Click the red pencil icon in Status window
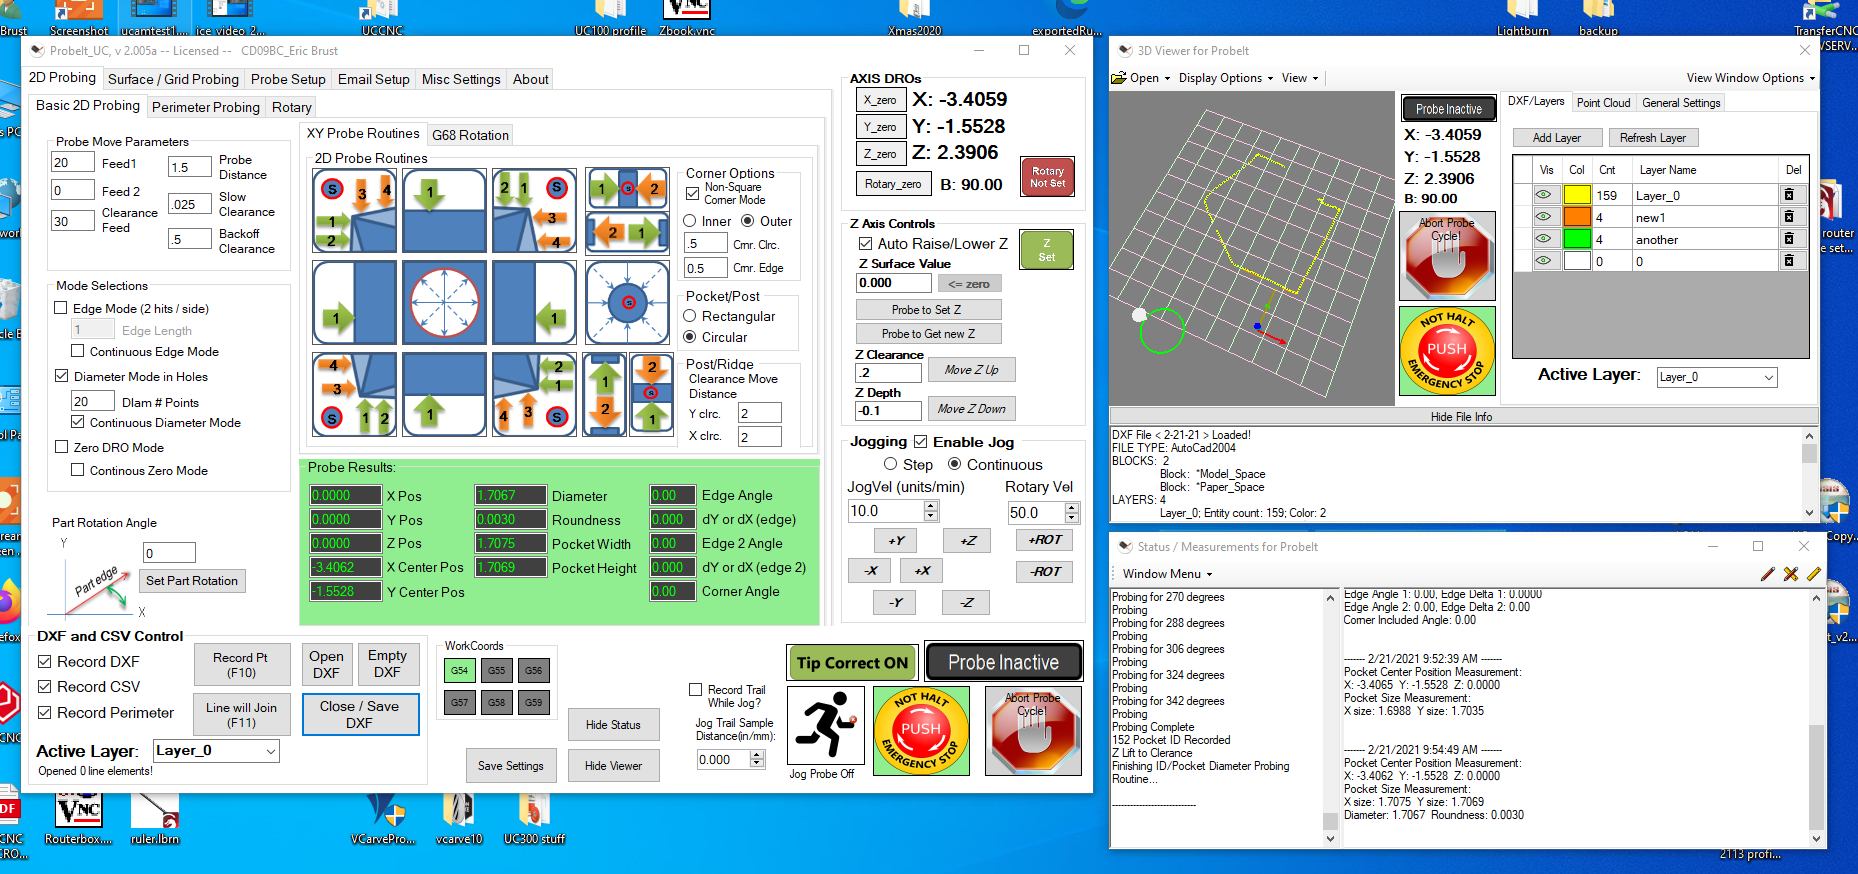 tap(1767, 574)
